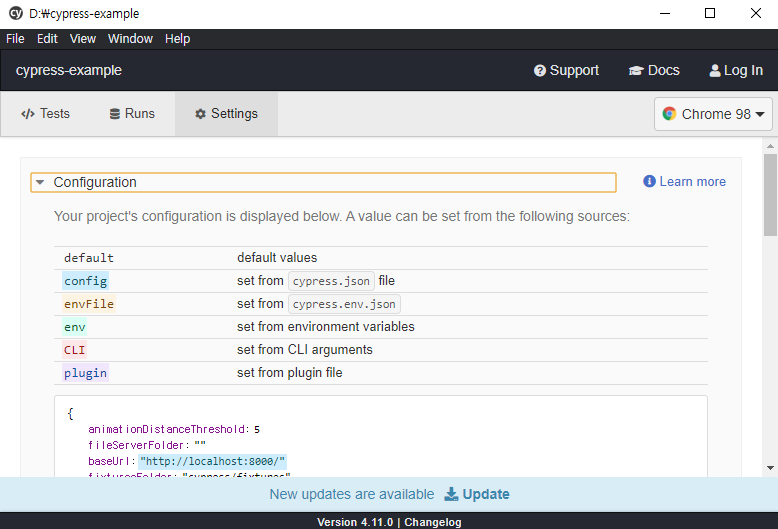
Task: Click the 'cypress.json' file name
Action: (x=331, y=281)
